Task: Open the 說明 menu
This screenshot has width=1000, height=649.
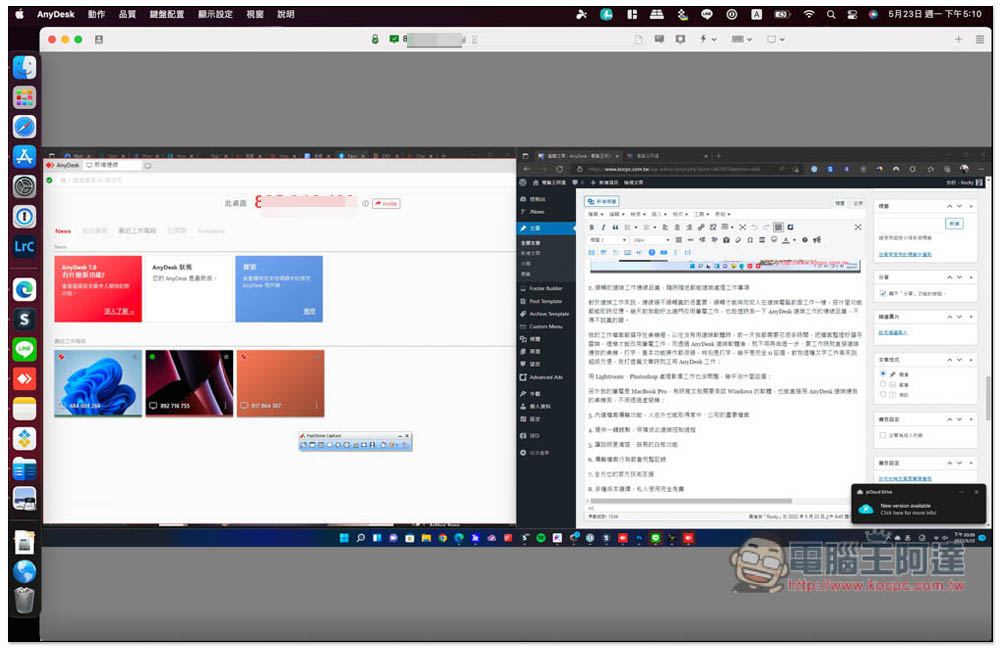Action: (286, 14)
